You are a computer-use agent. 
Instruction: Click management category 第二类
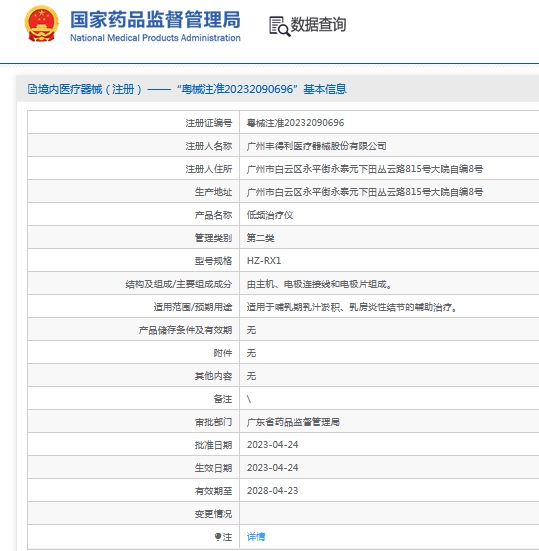point(260,238)
